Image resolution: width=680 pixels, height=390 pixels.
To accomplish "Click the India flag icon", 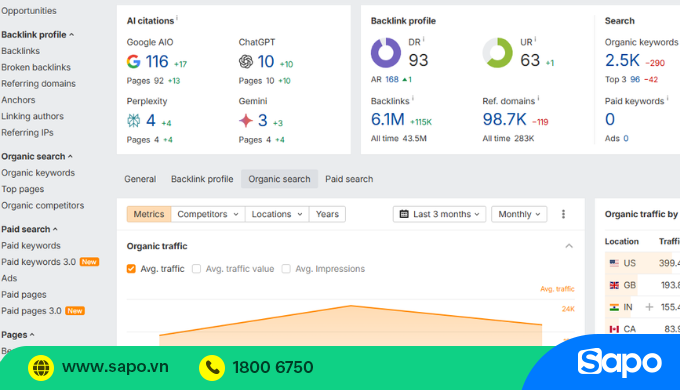I will pyautogui.click(x=614, y=307).
